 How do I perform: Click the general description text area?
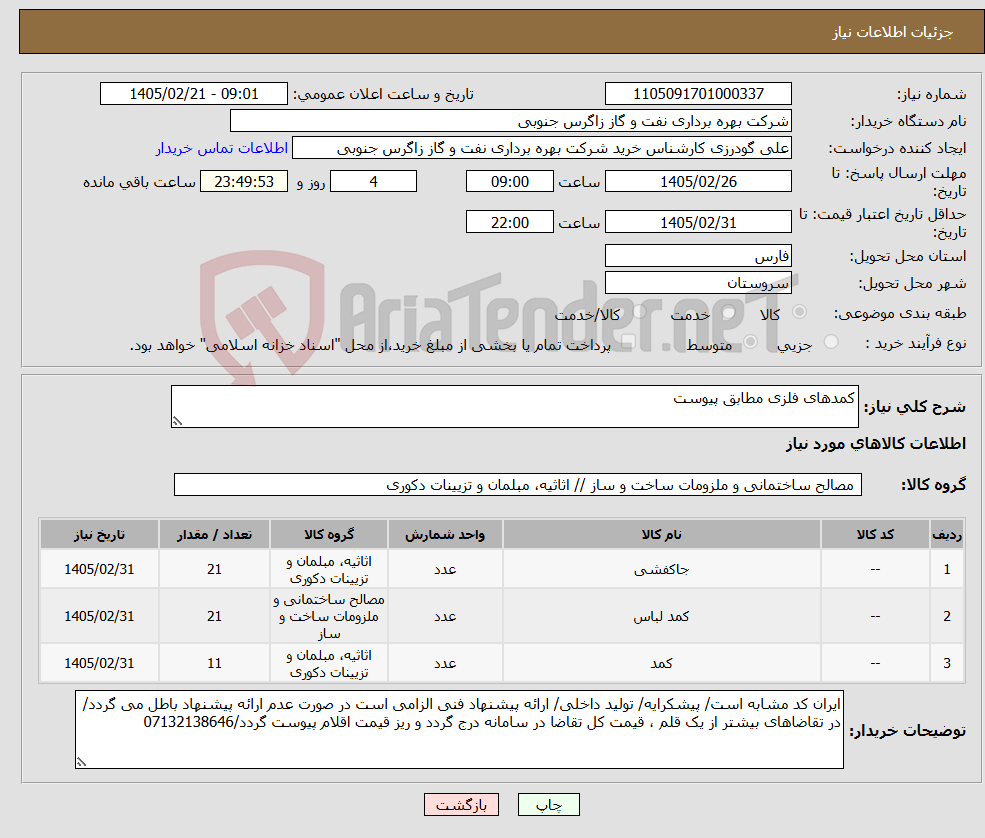click(514, 406)
